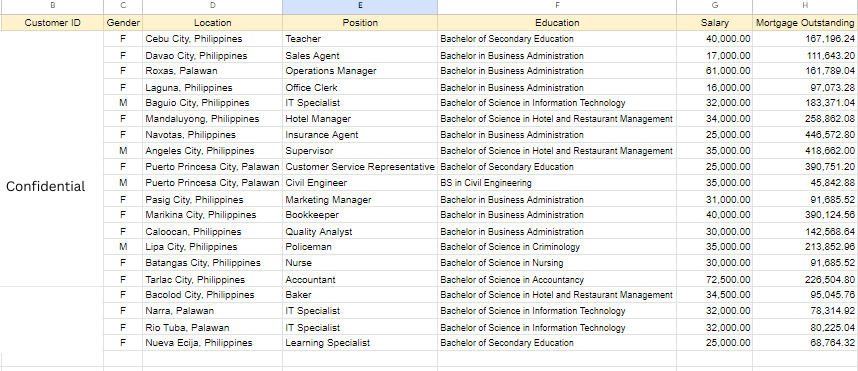858x371 pixels.
Task: Select column E header
Action: point(360,5)
